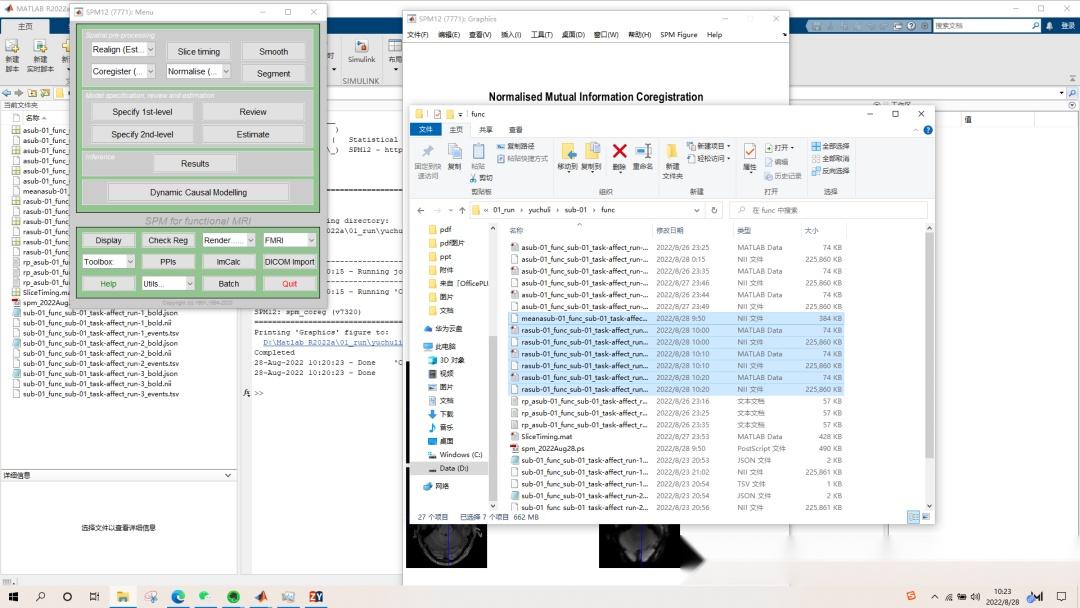Click Invert selection in Explorer ribbon

coord(830,171)
